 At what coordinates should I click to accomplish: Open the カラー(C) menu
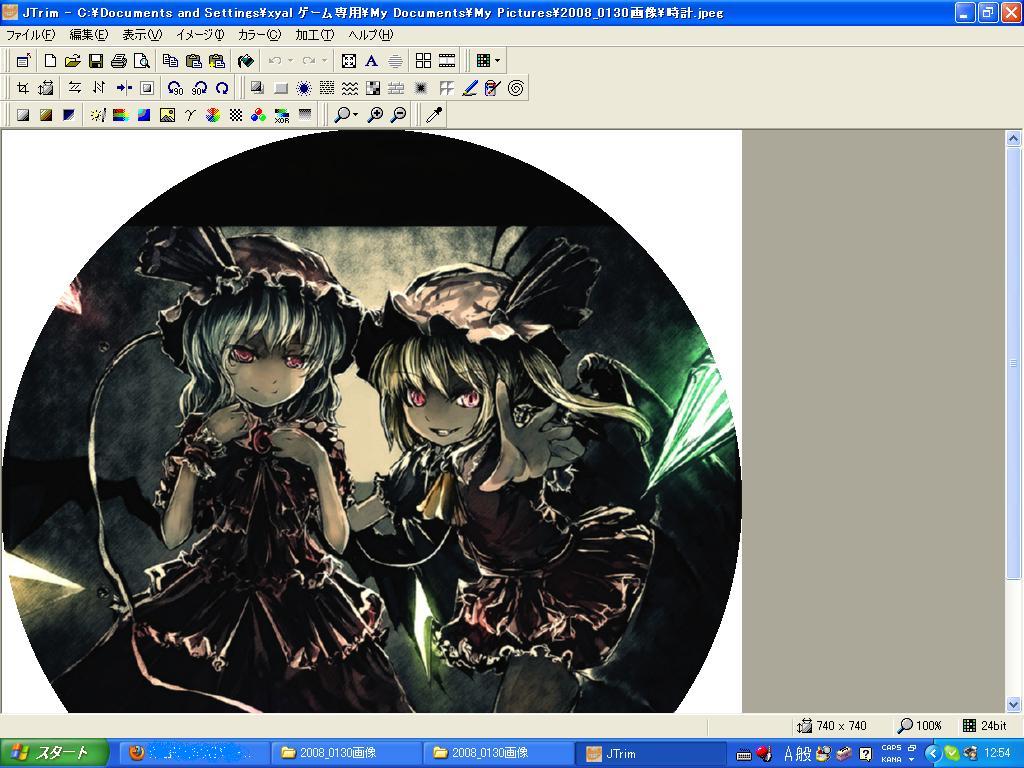click(259, 35)
